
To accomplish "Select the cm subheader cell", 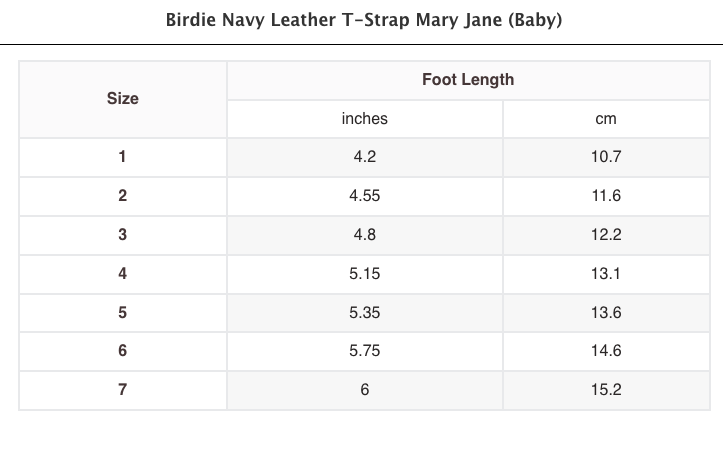I will tap(605, 119).
